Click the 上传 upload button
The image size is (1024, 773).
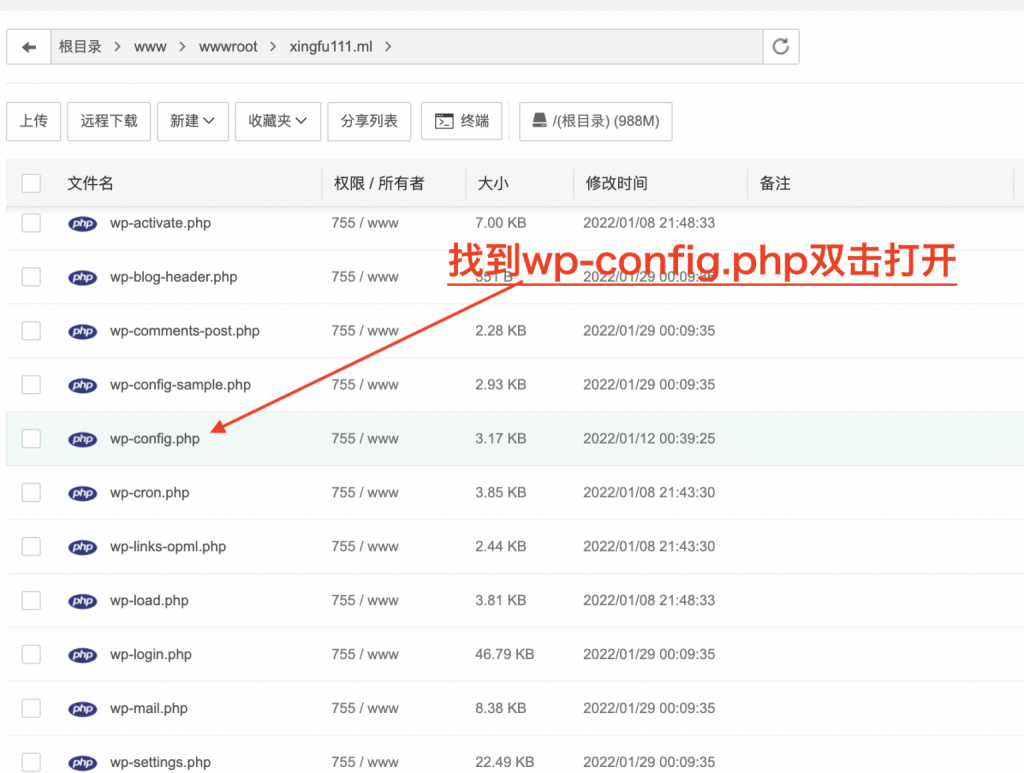point(33,121)
